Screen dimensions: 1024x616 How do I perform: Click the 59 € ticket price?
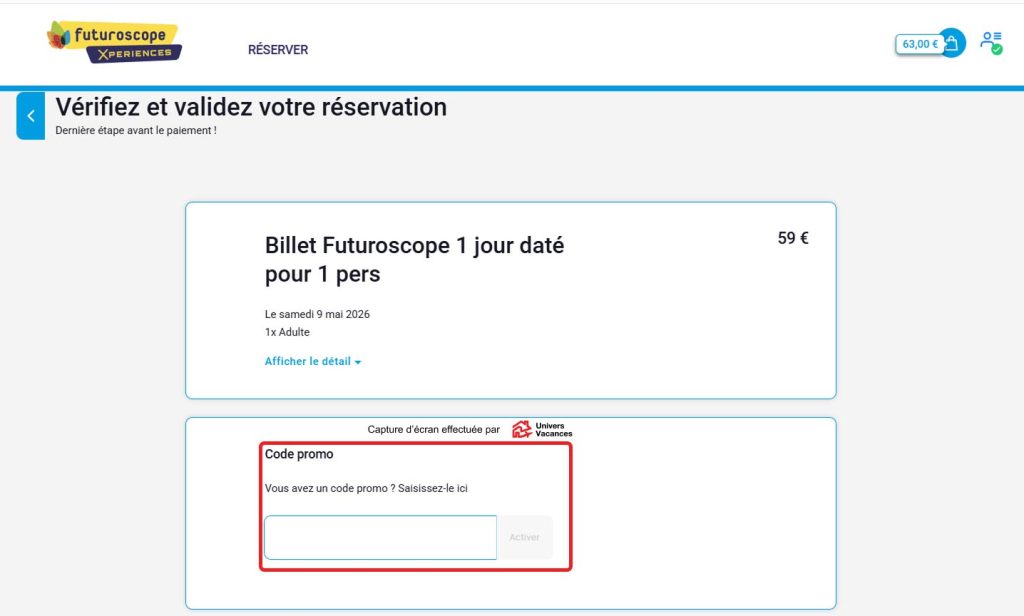tap(793, 238)
